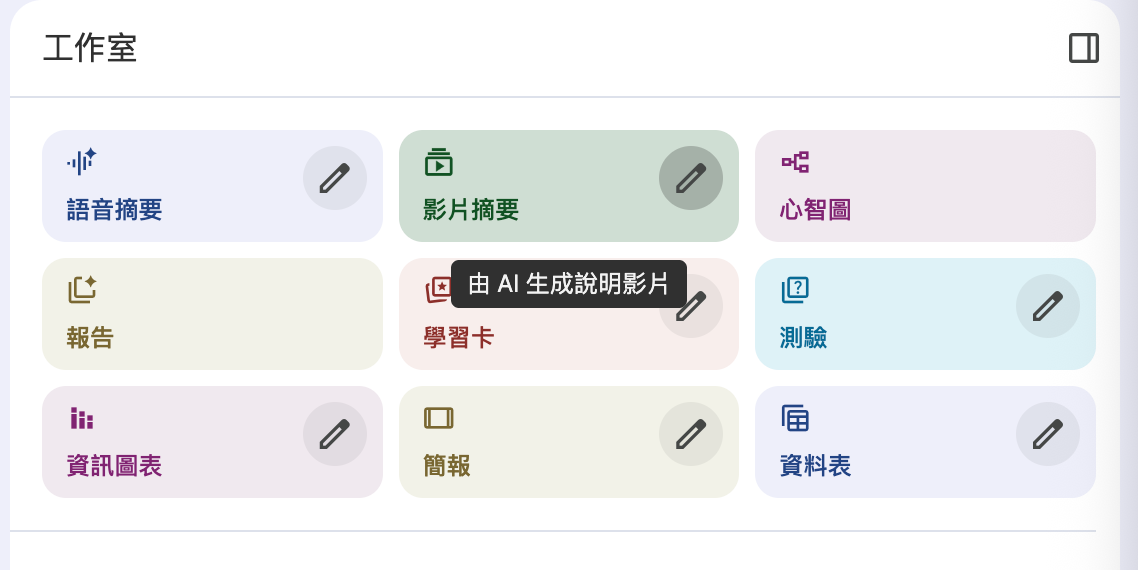Click the 語音摘要 waveform icon
The height and width of the screenshot is (570, 1138).
pos(81,161)
